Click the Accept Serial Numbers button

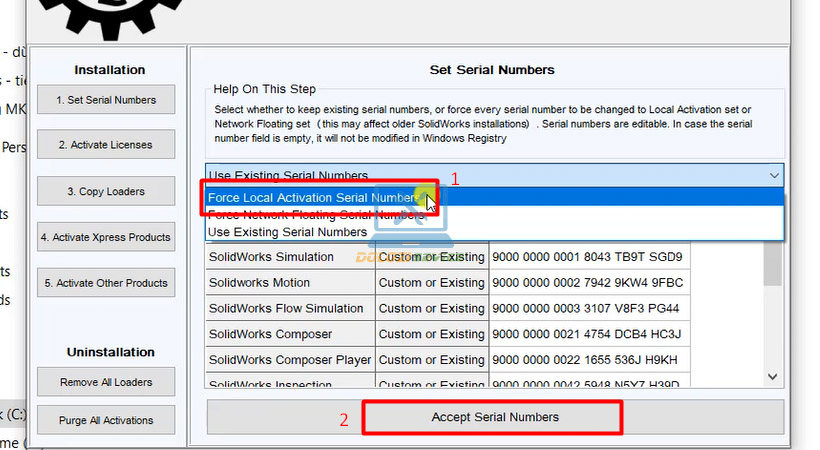click(494, 417)
